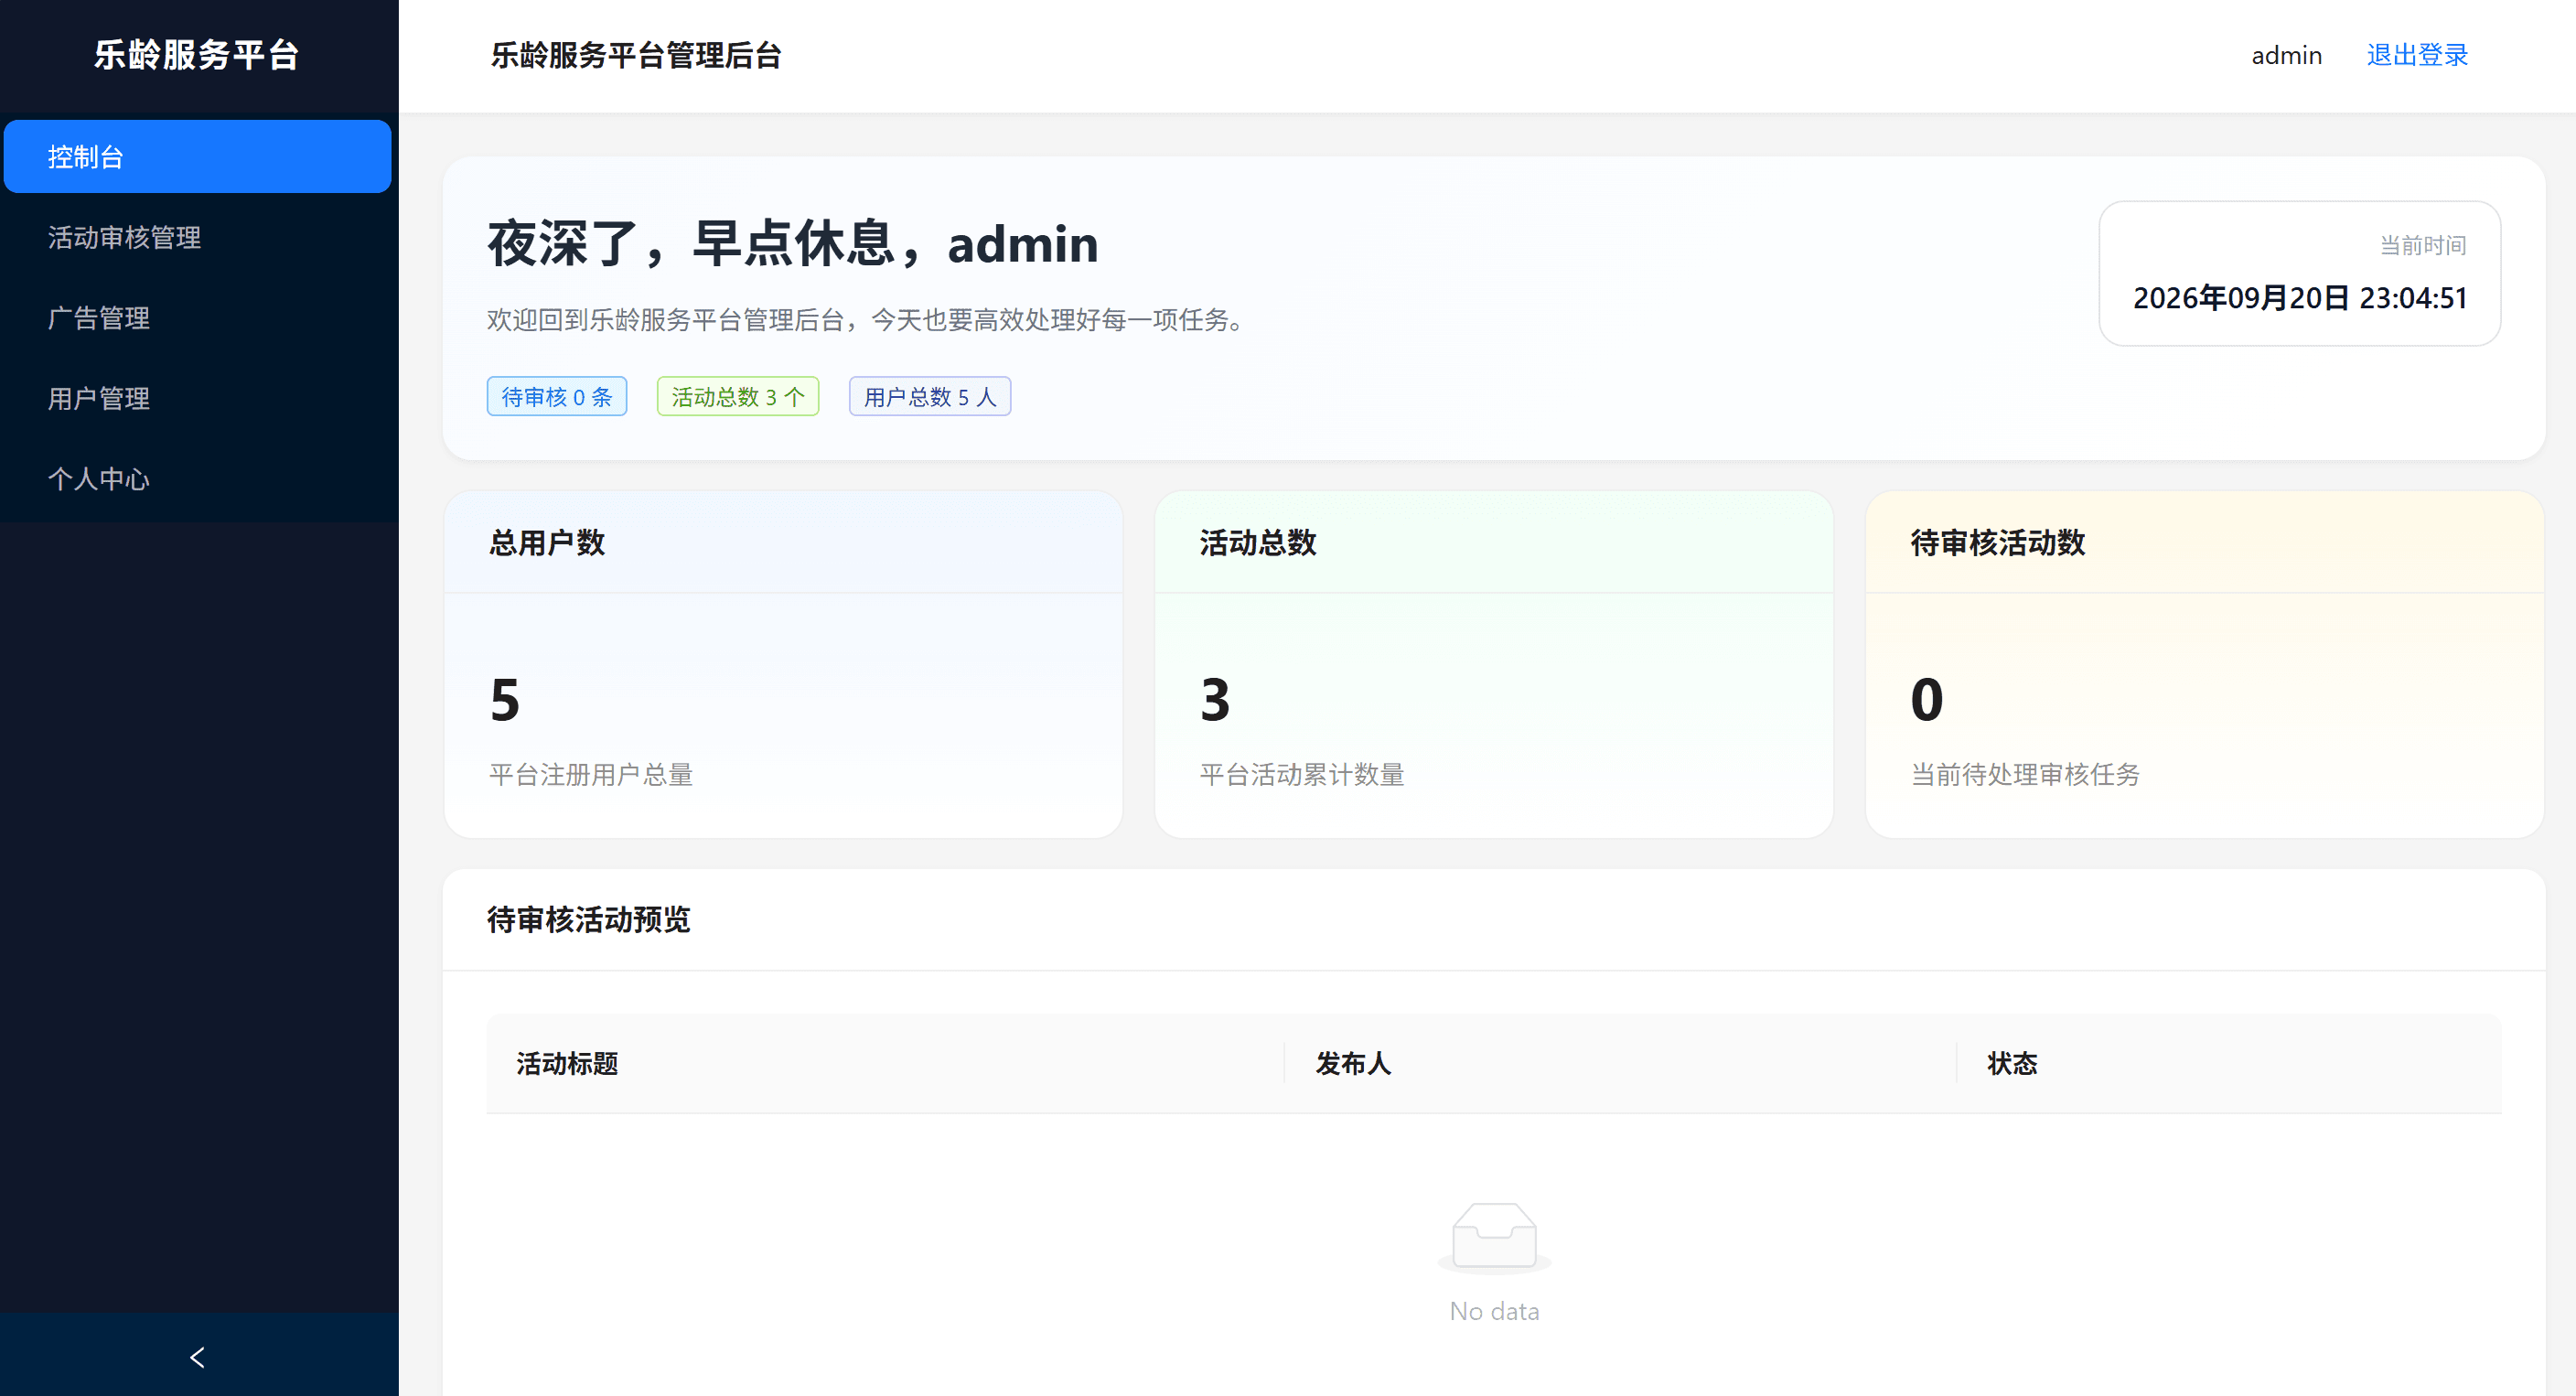This screenshot has height=1396, width=2576.
Task: Open 个人中心 from sidebar
Action: [198, 479]
